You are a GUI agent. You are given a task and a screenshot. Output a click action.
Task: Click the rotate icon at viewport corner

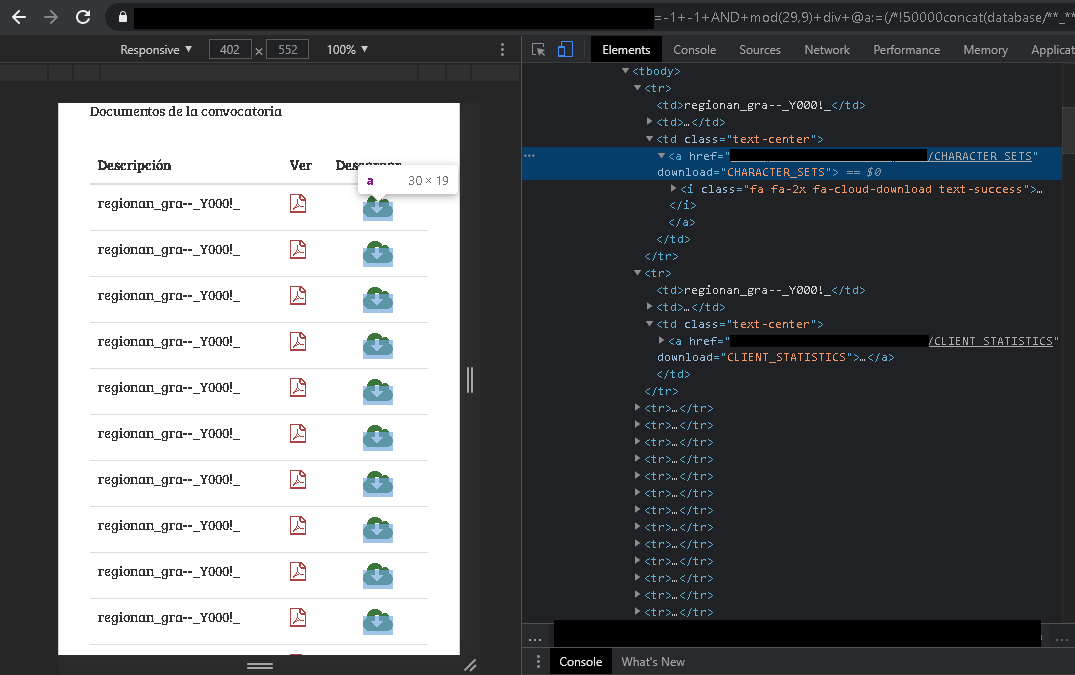pyautogui.click(x=469, y=664)
